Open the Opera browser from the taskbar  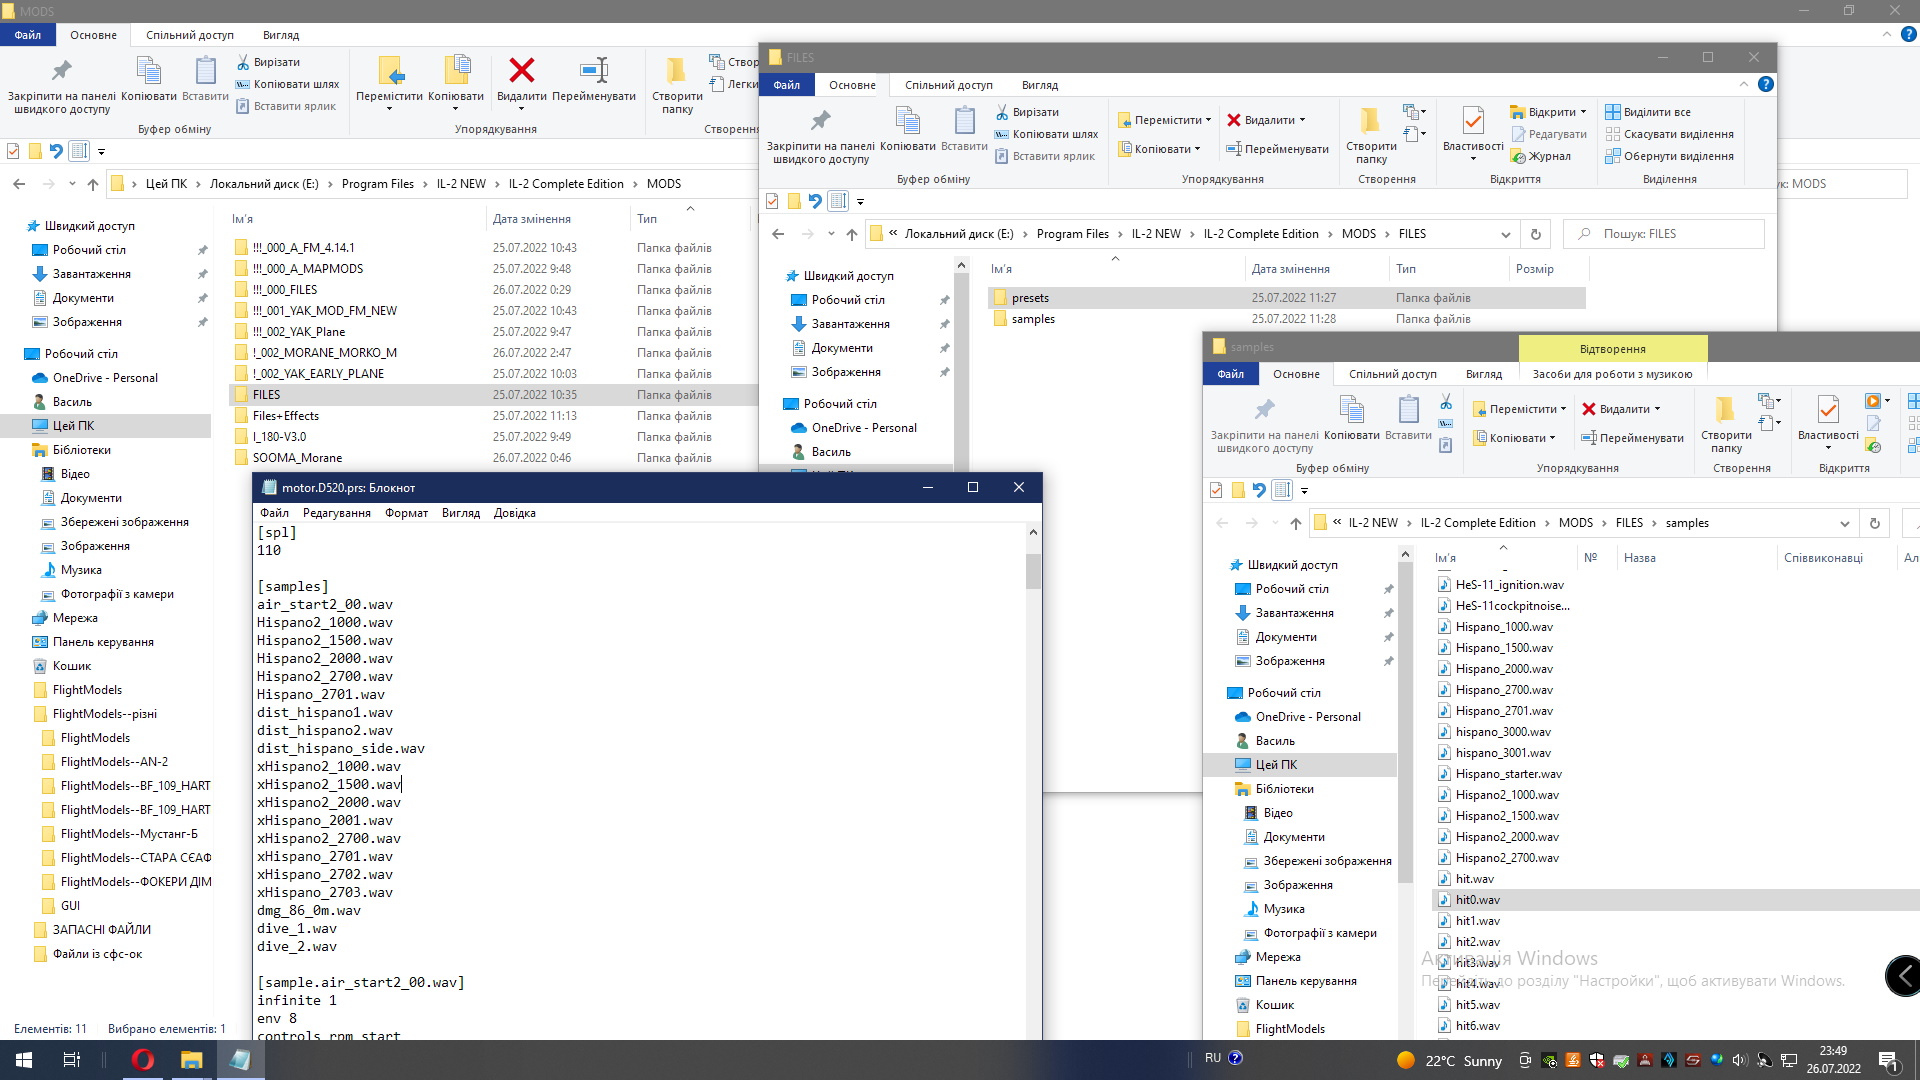[x=143, y=1060]
